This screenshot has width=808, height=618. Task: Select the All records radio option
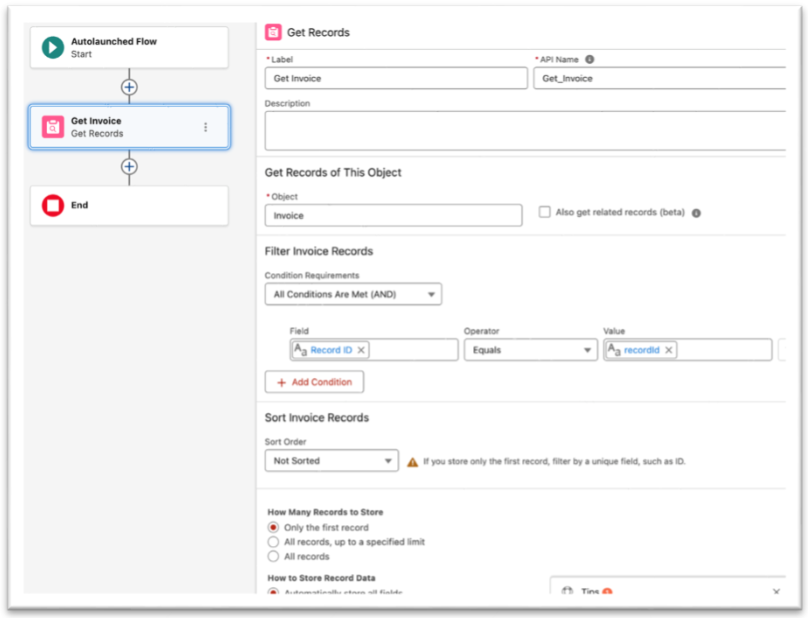click(x=273, y=556)
